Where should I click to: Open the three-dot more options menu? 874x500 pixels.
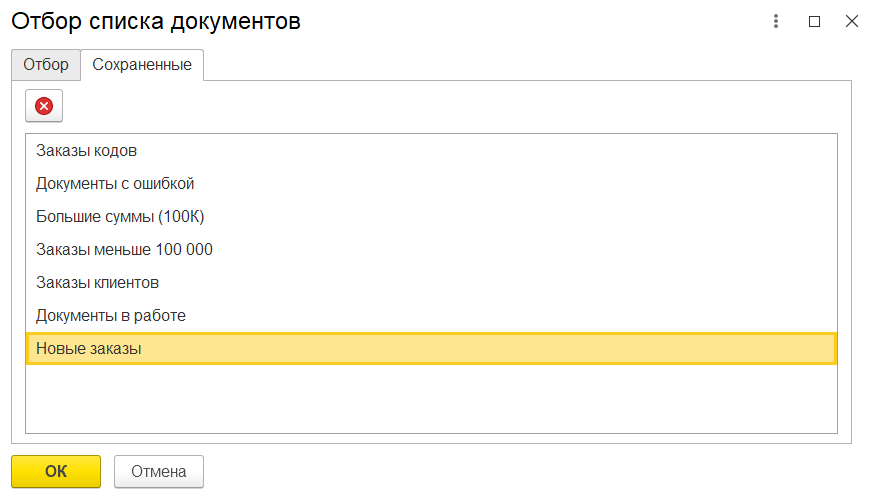pyautogui.click(x=776, y=21)
